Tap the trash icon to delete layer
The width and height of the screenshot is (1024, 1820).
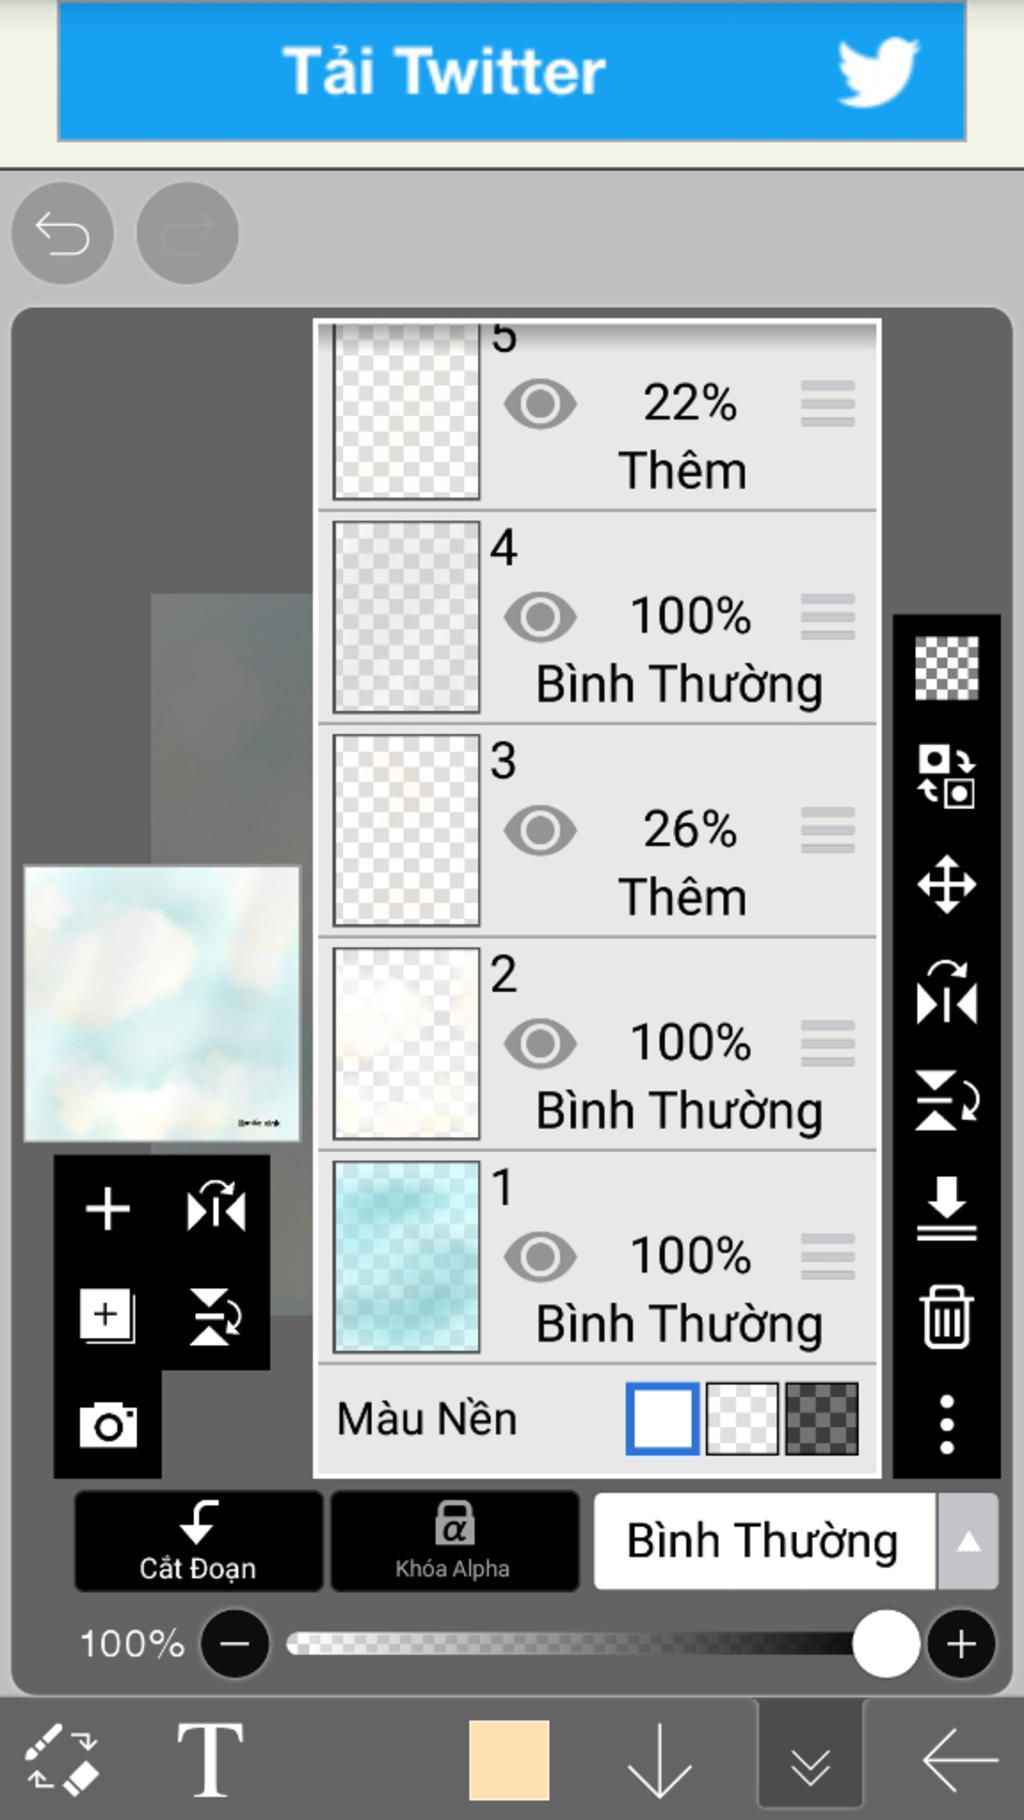[x=946, y=1317]
